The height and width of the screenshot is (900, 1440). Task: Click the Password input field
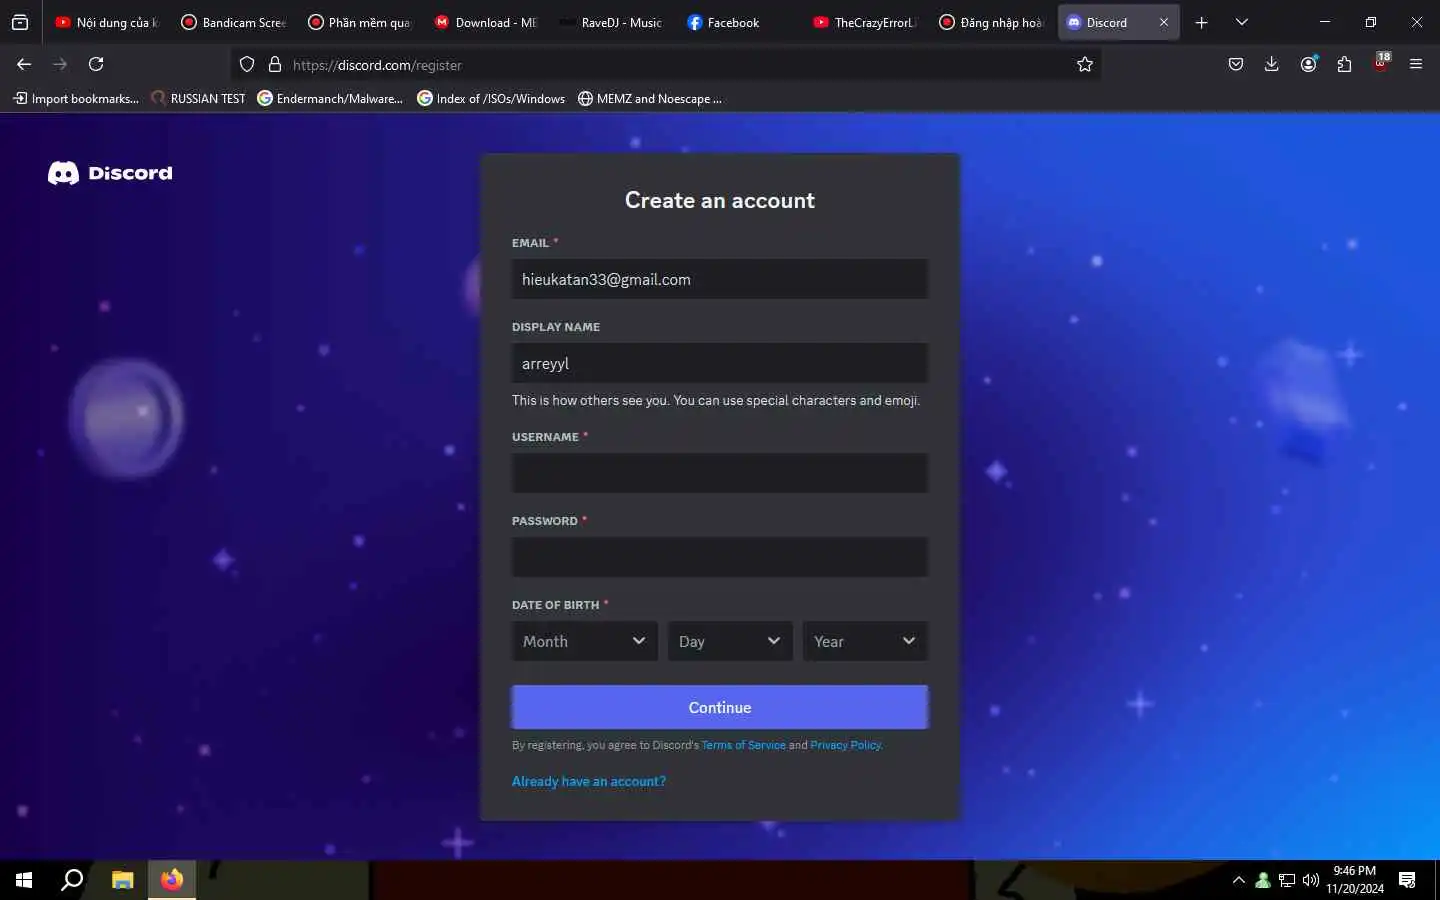(720, 557)
